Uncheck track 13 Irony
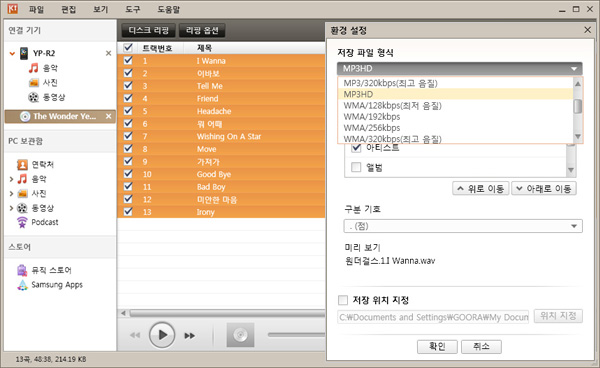Image resolution: width=600 pixels, height=368 pixels. [x=128, y=212]
